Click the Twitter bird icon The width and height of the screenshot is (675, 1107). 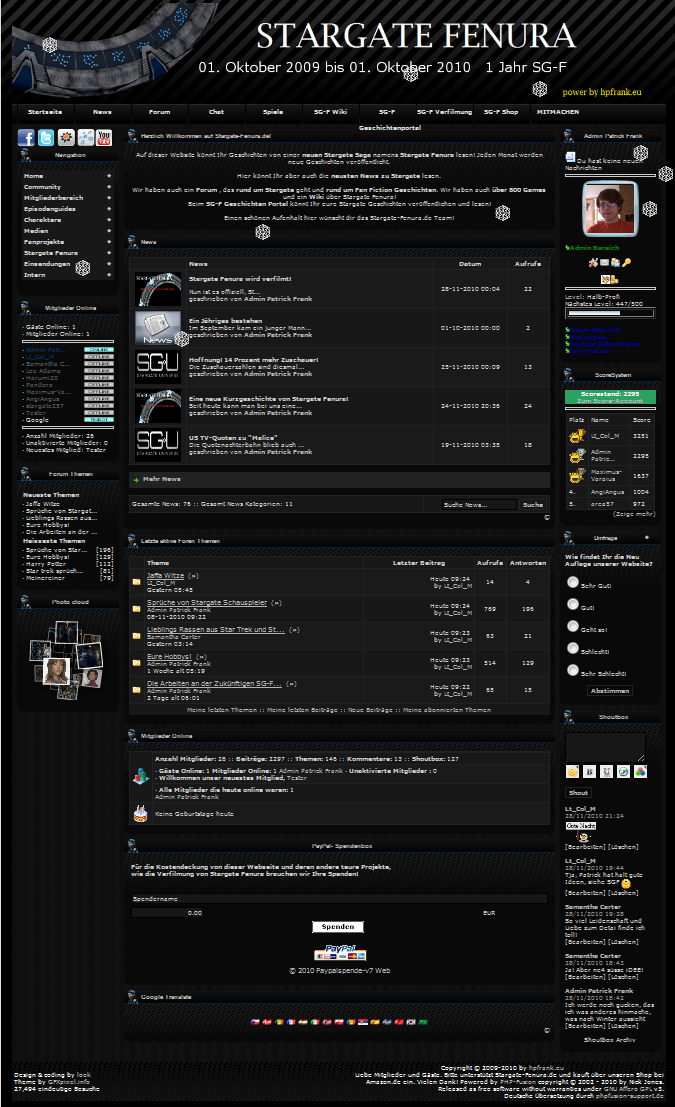pos(46,138)
